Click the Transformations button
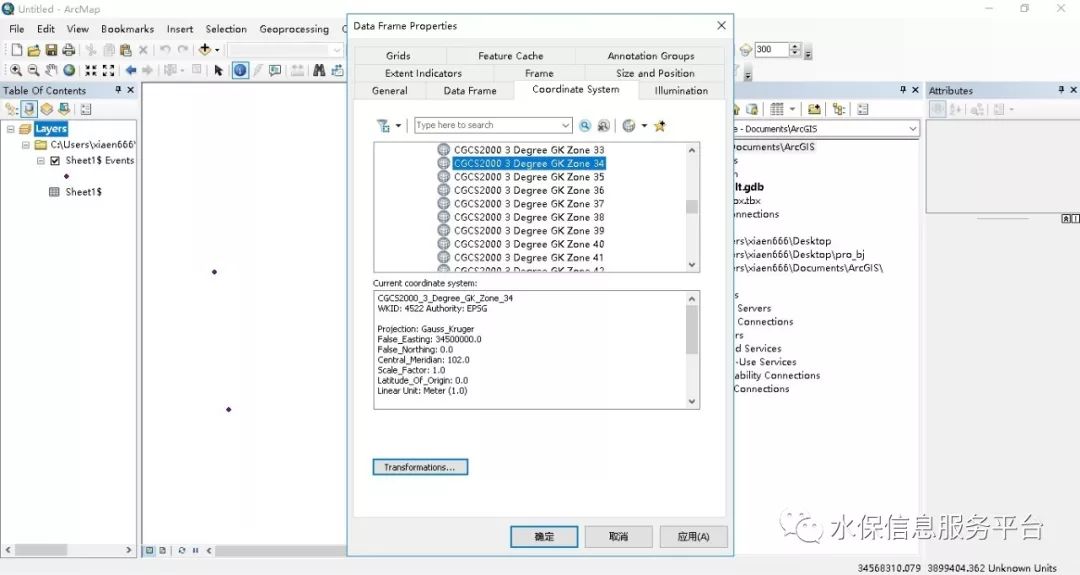Image resolution: width=1080 pixels, height=575 pixels. click(x=420, y=467)
